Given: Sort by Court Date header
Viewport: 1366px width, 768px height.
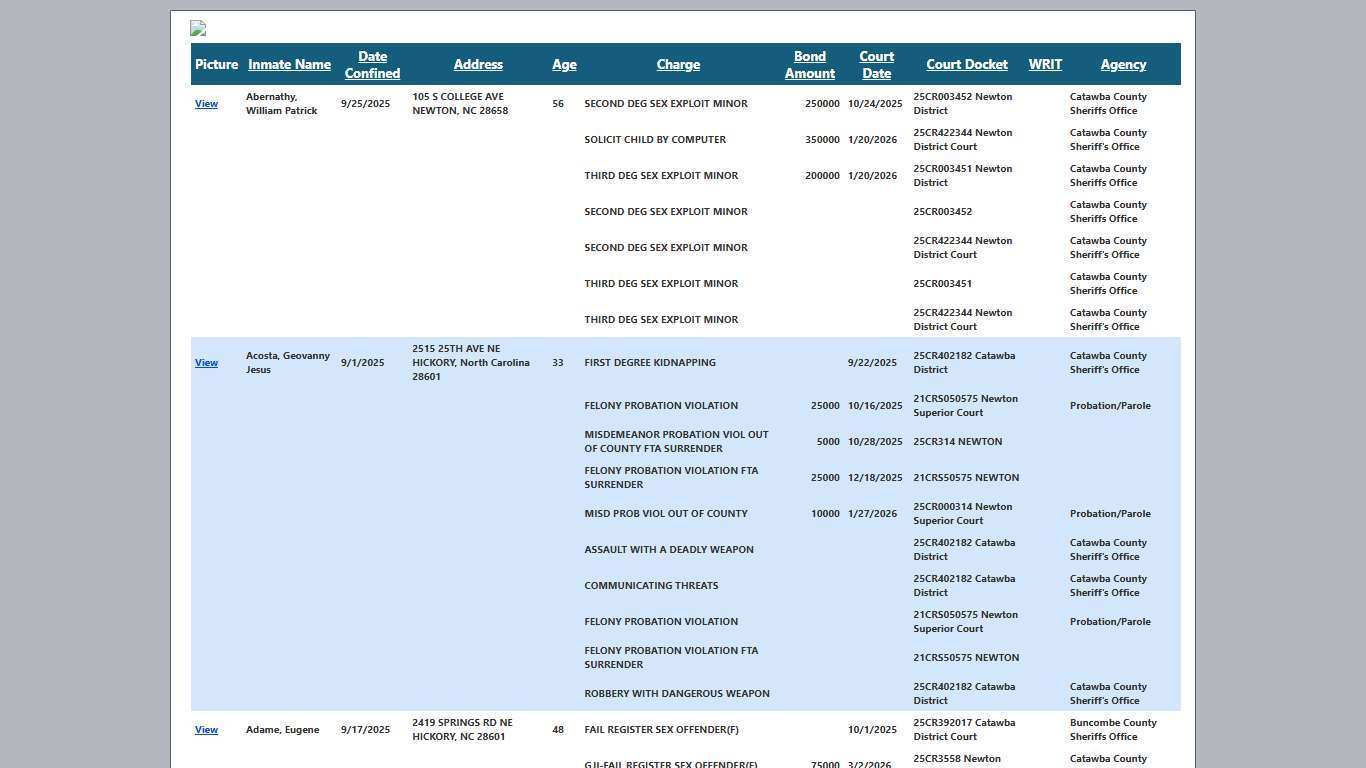Looking at the screenshot, I should [876, 65].
